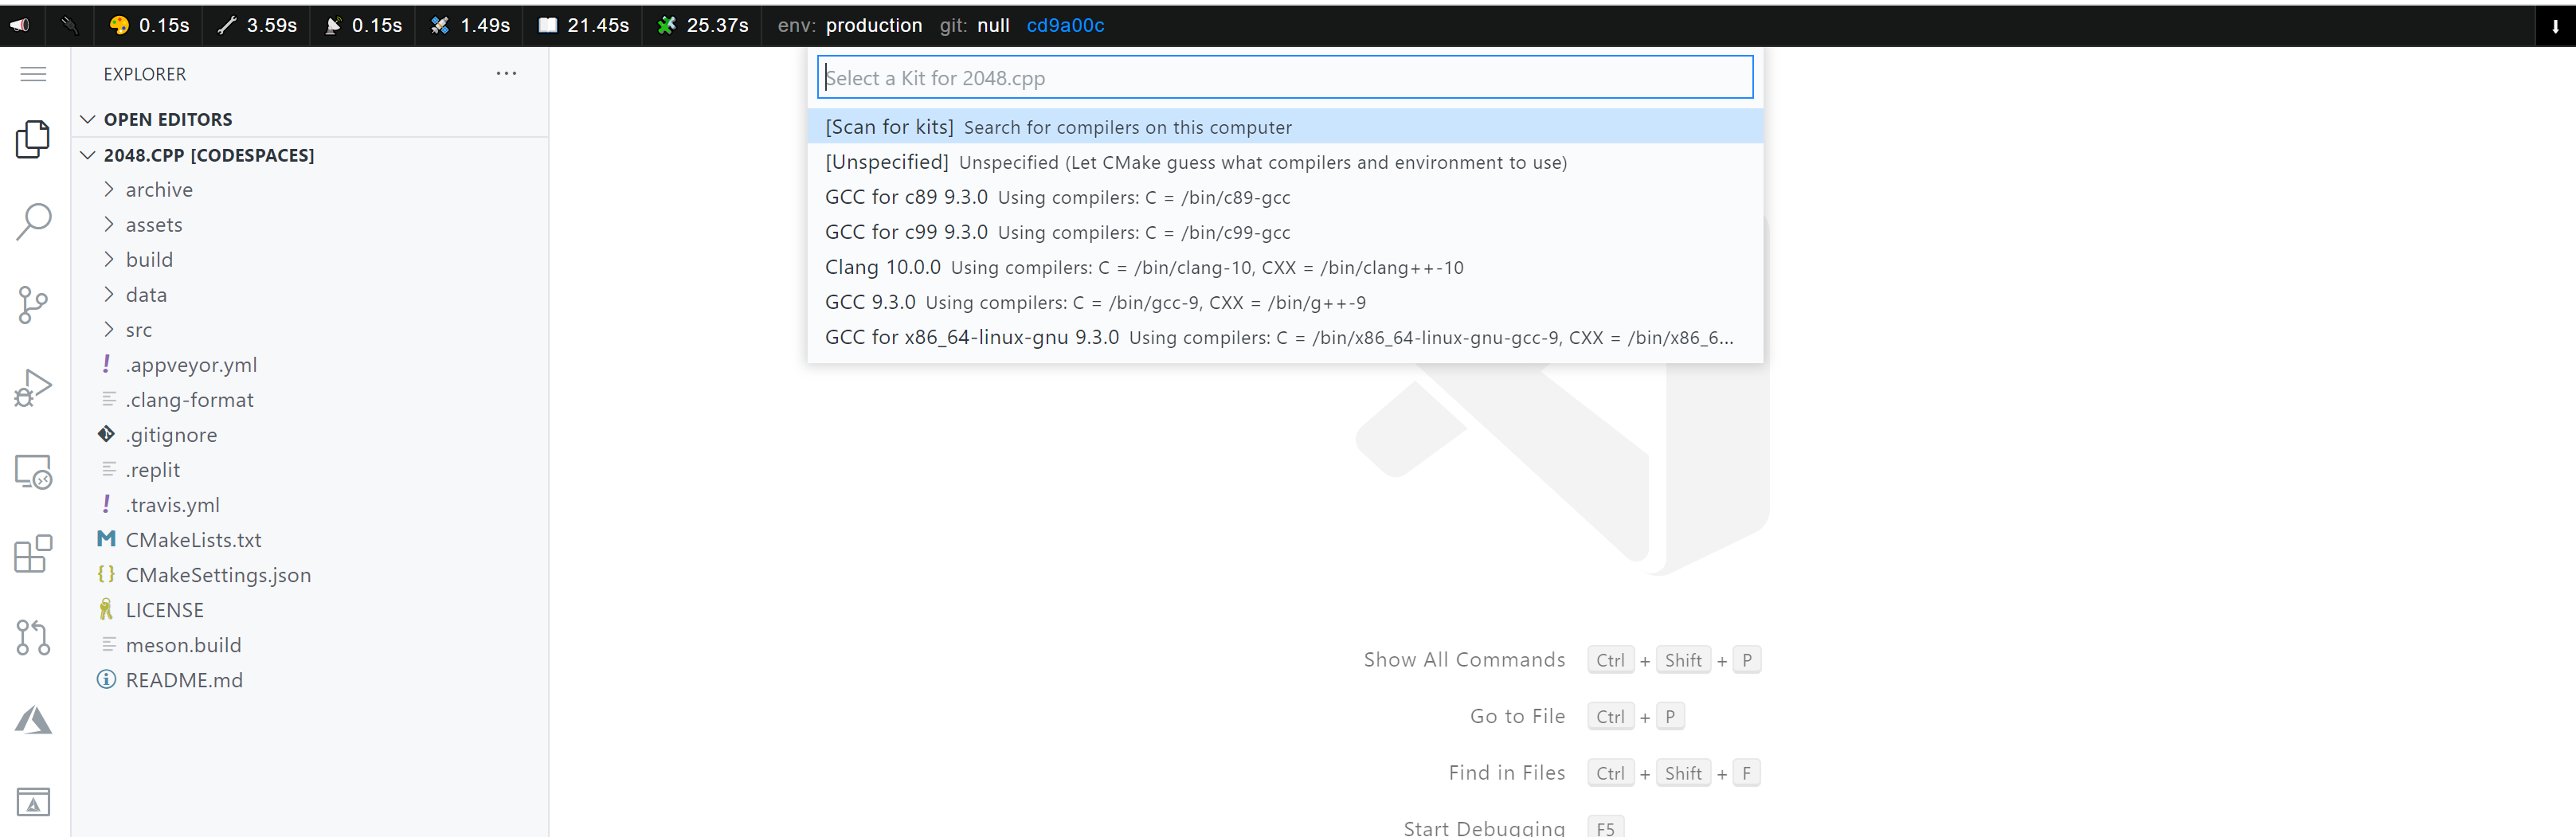Click the README.md info icon

(106, 679)
